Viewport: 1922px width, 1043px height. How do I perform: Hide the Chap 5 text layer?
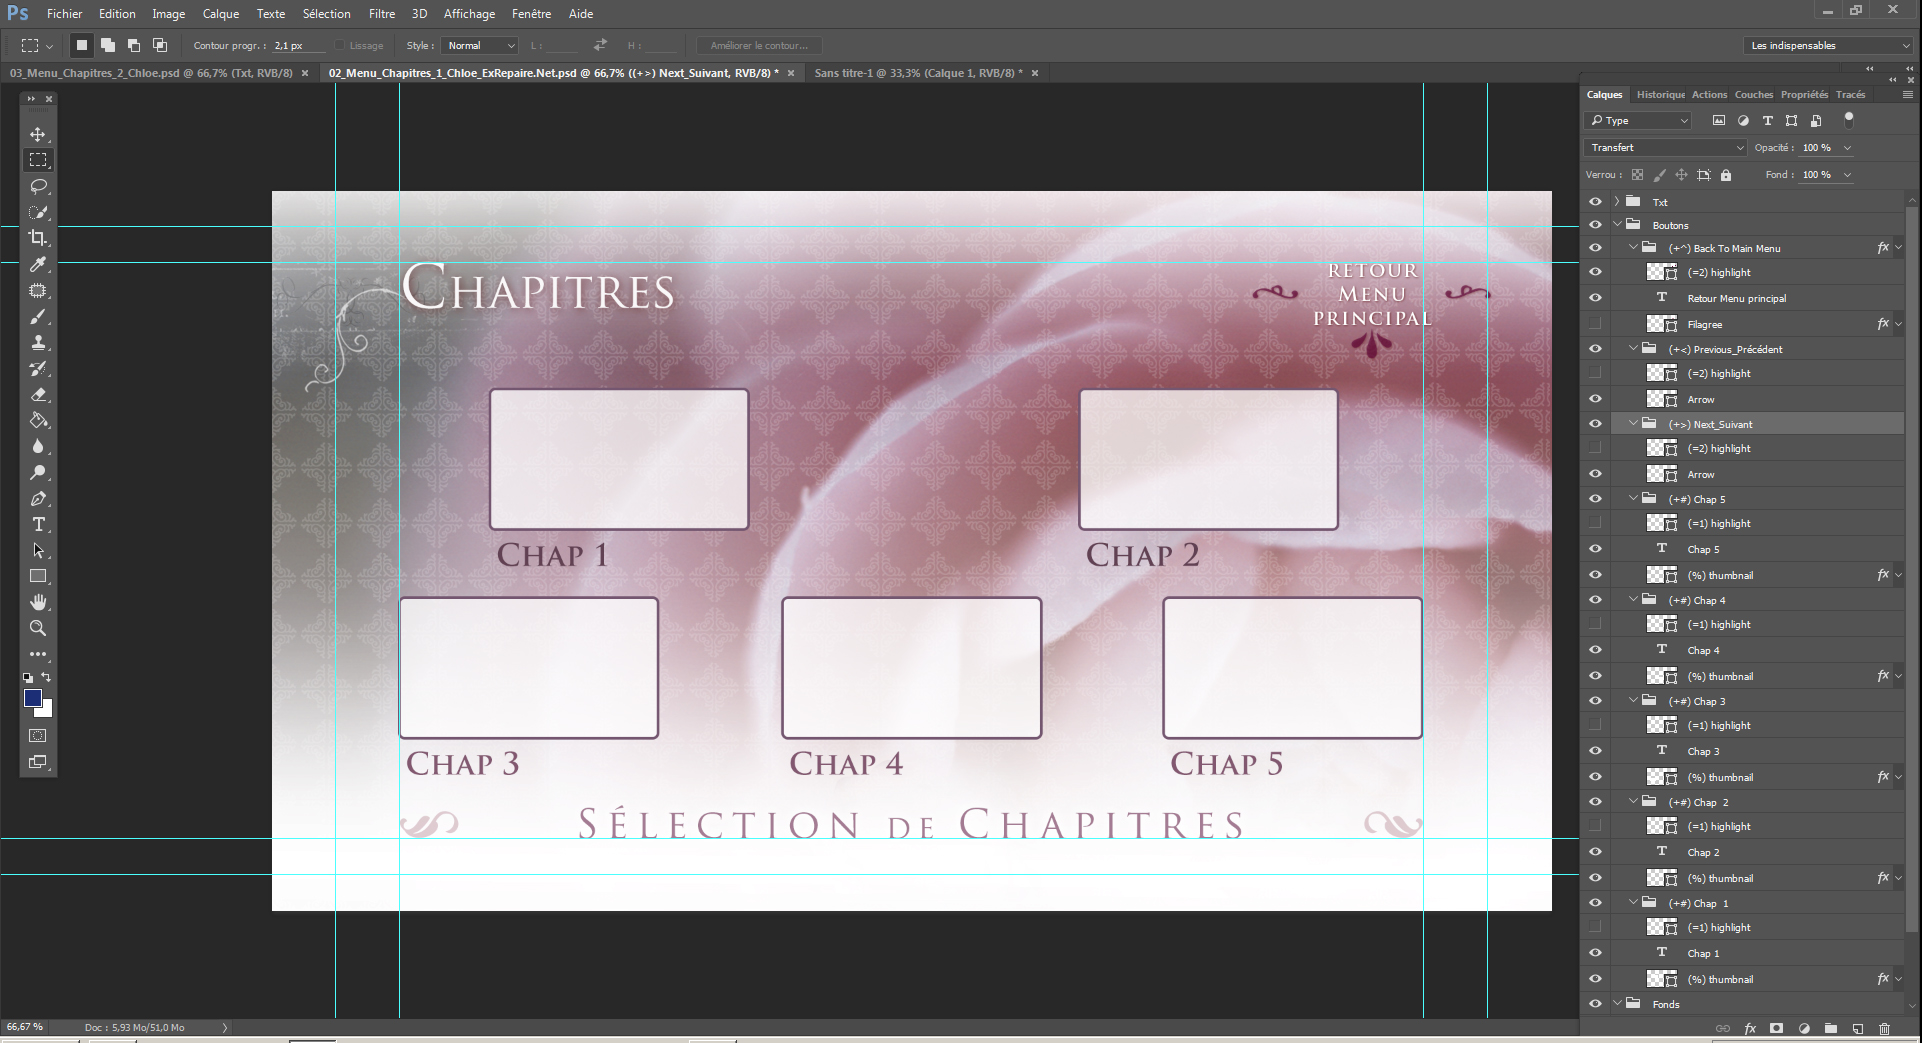[x=1595, y=549]
